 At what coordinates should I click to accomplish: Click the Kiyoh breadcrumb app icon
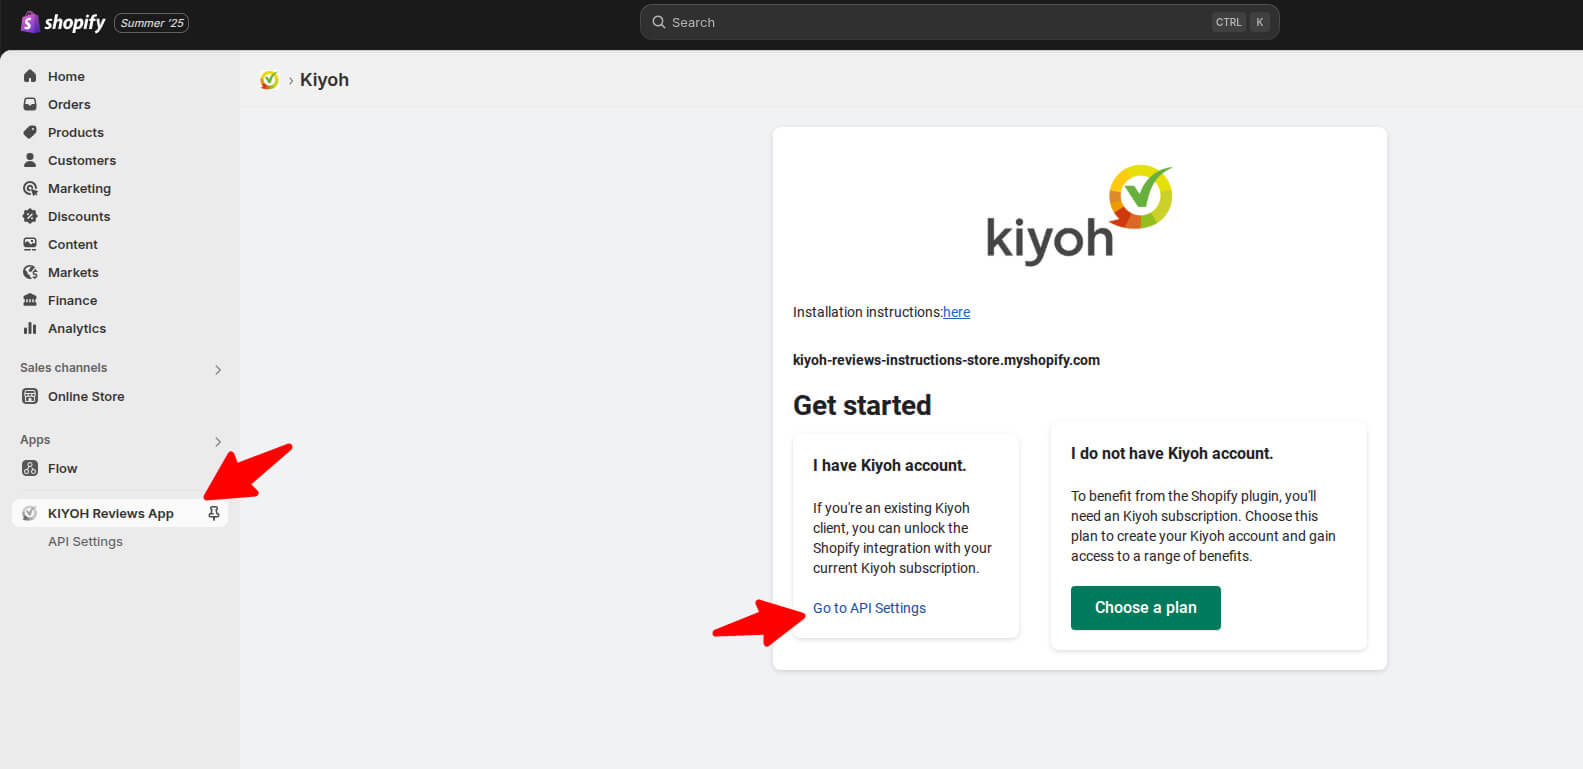269,80
